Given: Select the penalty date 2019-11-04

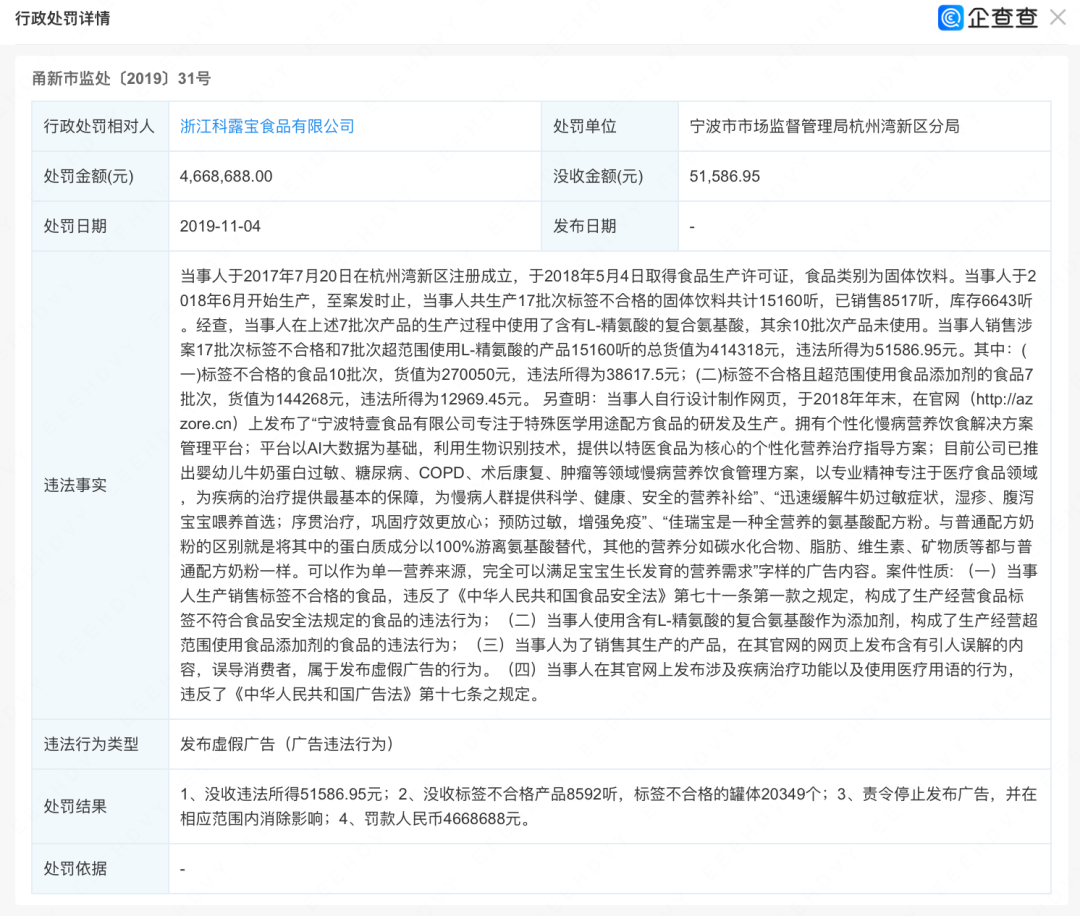Looking at the screenshot, I should tap(220, 226).
